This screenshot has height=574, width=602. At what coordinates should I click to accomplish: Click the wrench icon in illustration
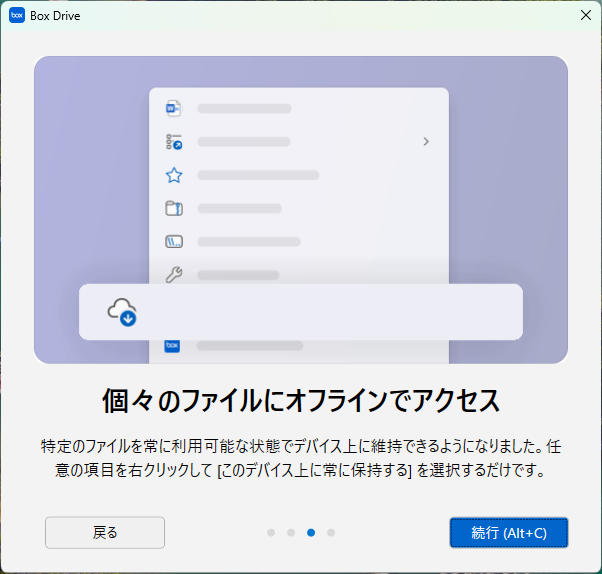174,275
